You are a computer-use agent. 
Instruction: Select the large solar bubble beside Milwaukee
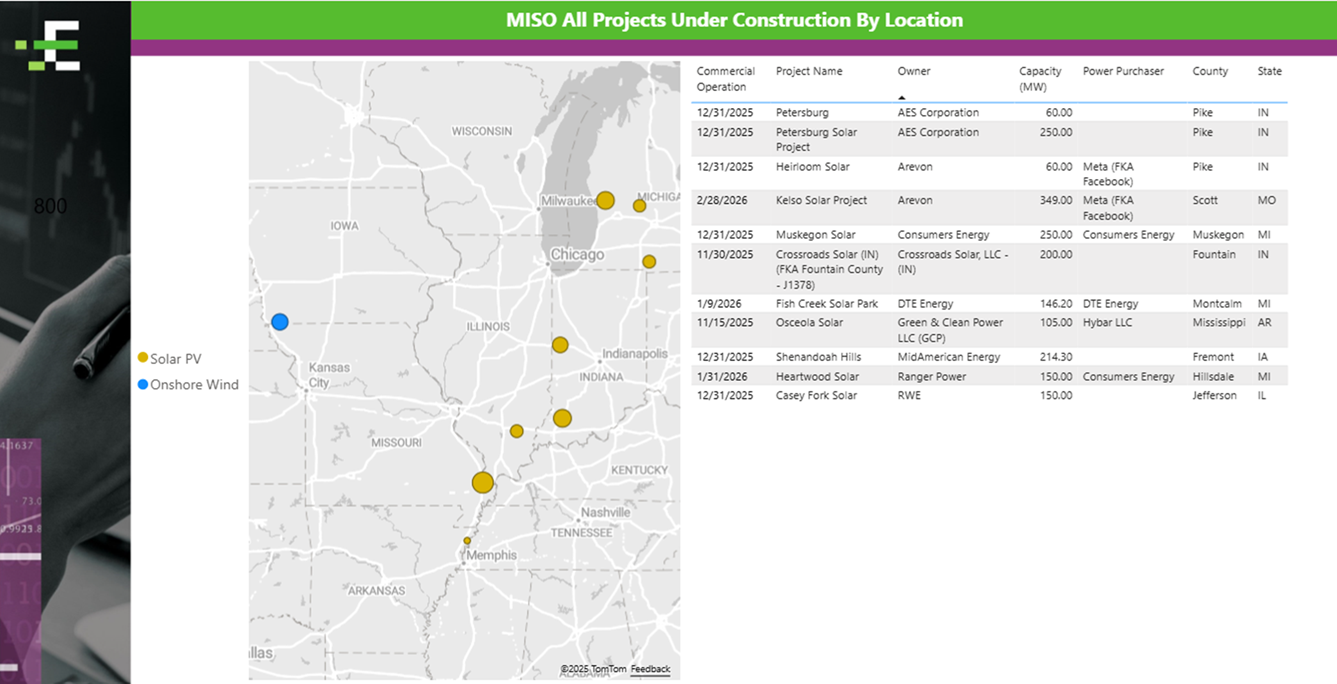[605, 200]
